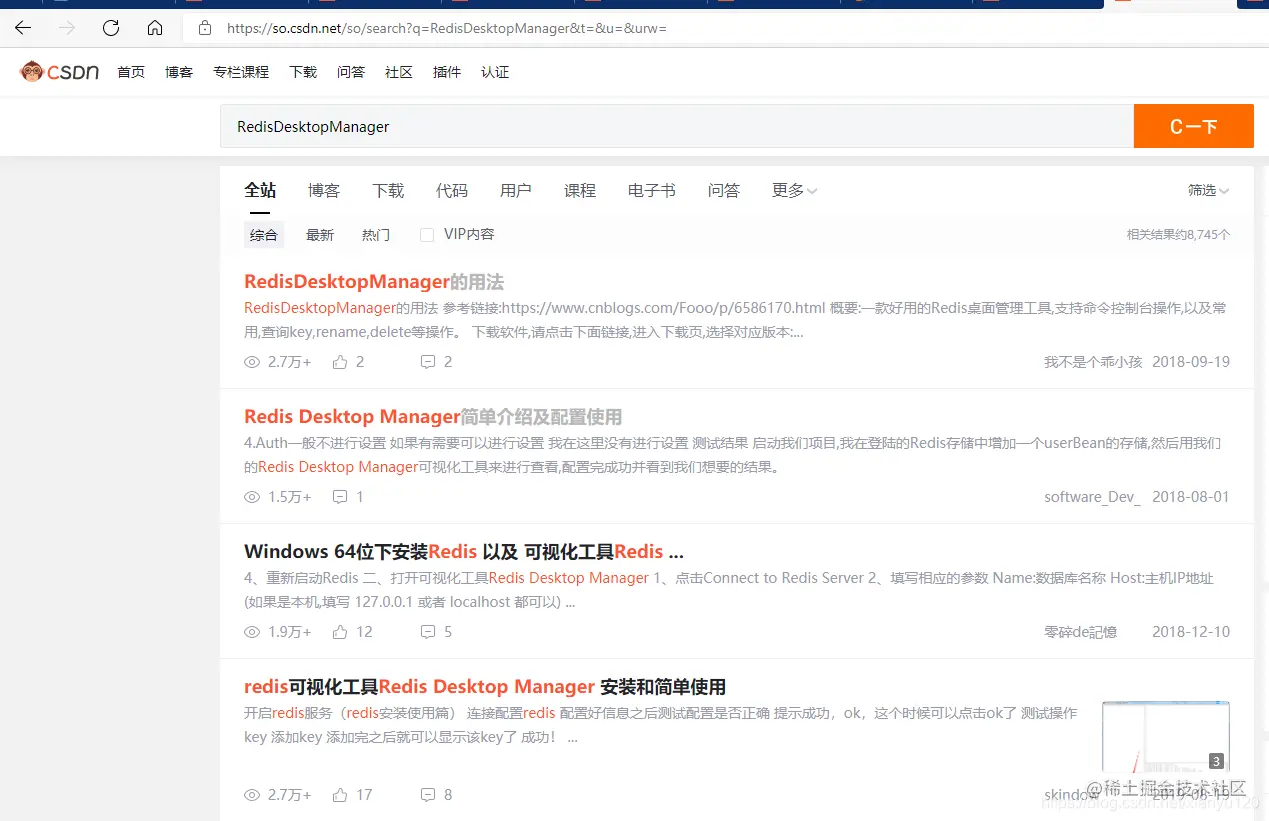Open 博客 in the CSDN top navigation
Image resolution: width=1269 pixels, height=821 pixels.
coord(179,72)
